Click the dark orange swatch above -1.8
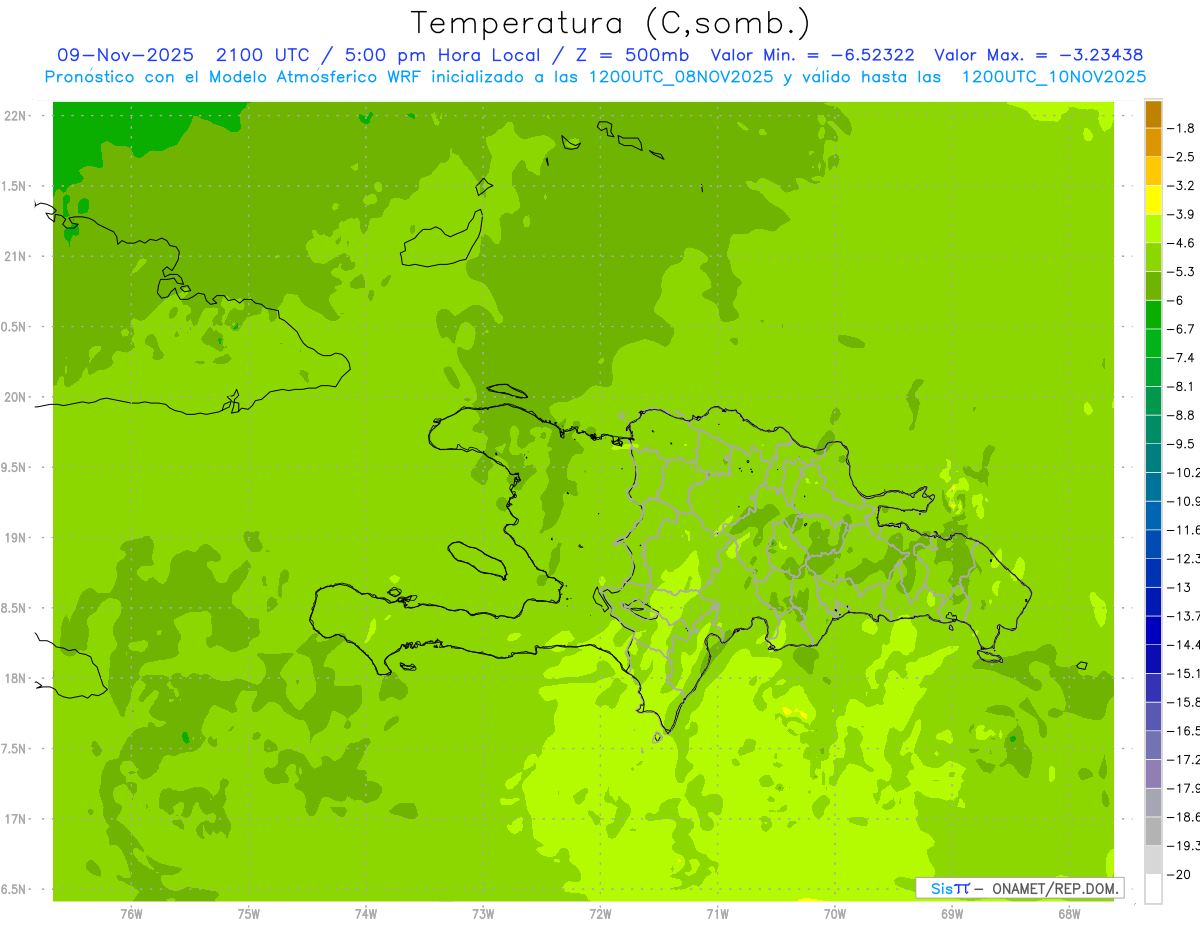Viewport: 1200px width, 927px height. coord(1153,114)
